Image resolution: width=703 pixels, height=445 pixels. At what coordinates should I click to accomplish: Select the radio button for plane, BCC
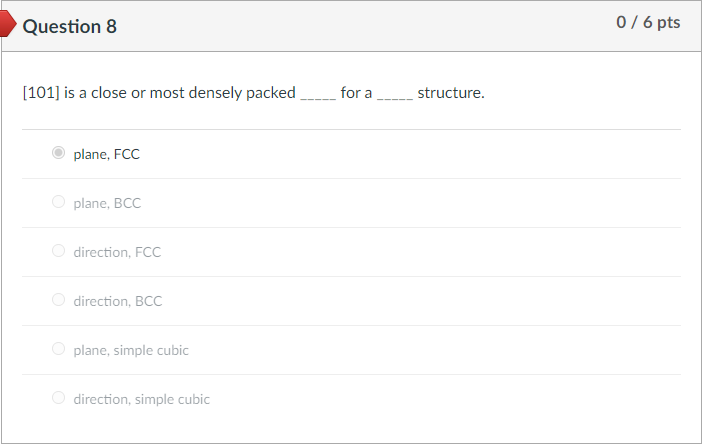pos(59,203)
